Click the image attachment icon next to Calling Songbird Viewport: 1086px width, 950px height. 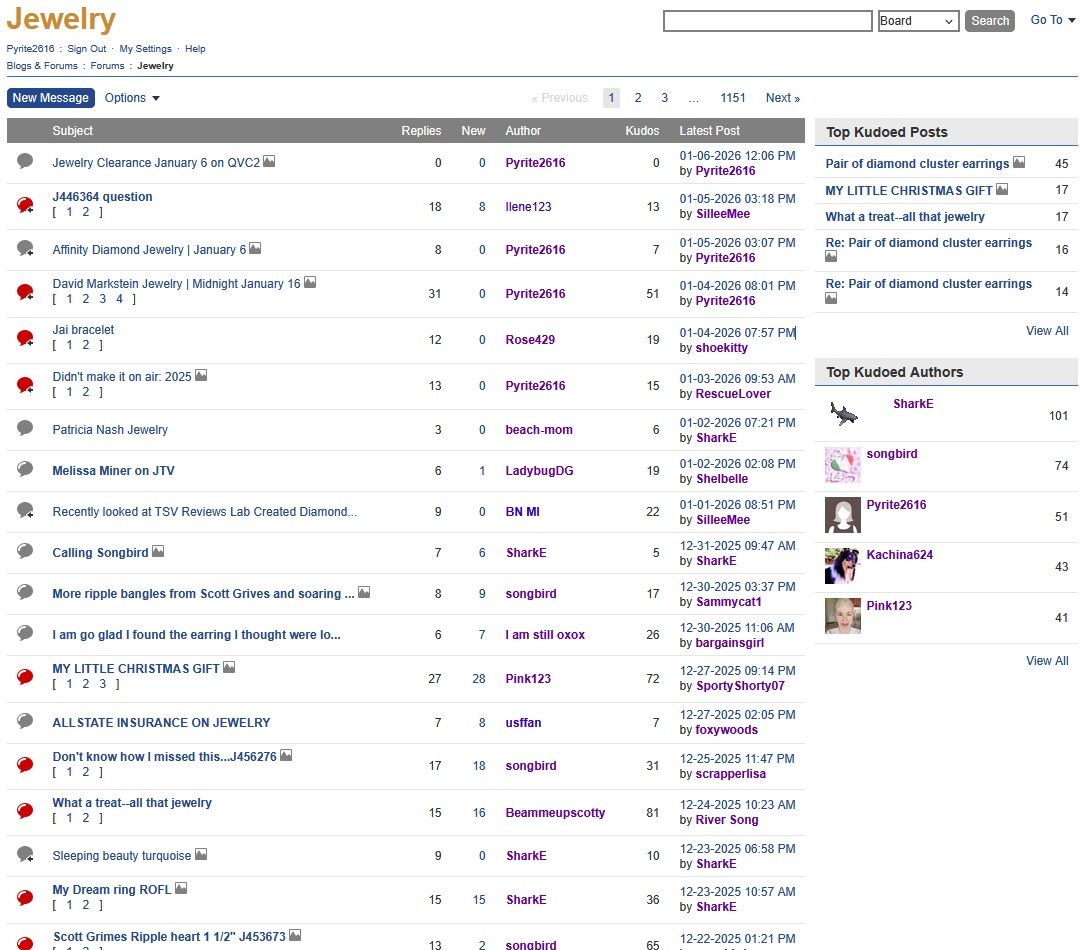click(158, 552)
